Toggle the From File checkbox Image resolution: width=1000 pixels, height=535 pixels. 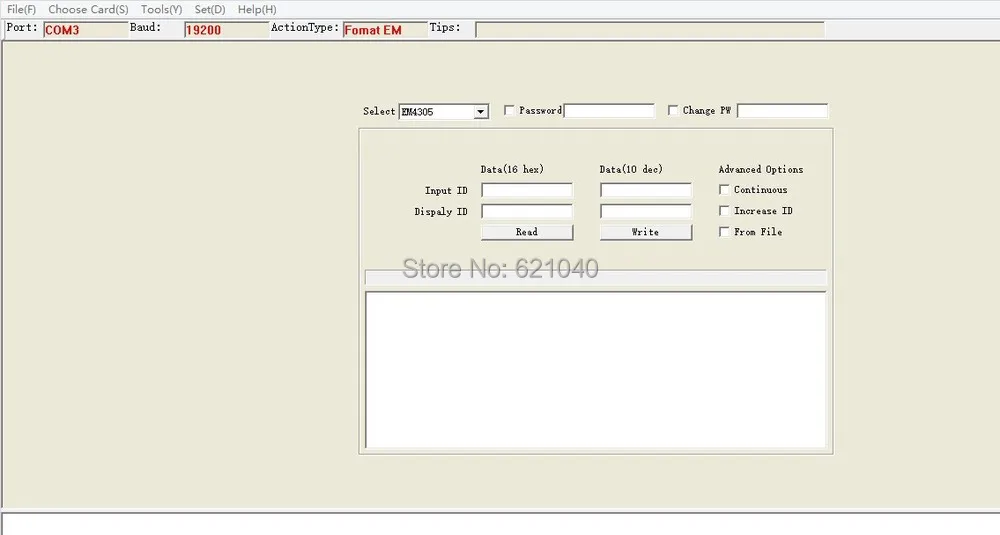724,231
